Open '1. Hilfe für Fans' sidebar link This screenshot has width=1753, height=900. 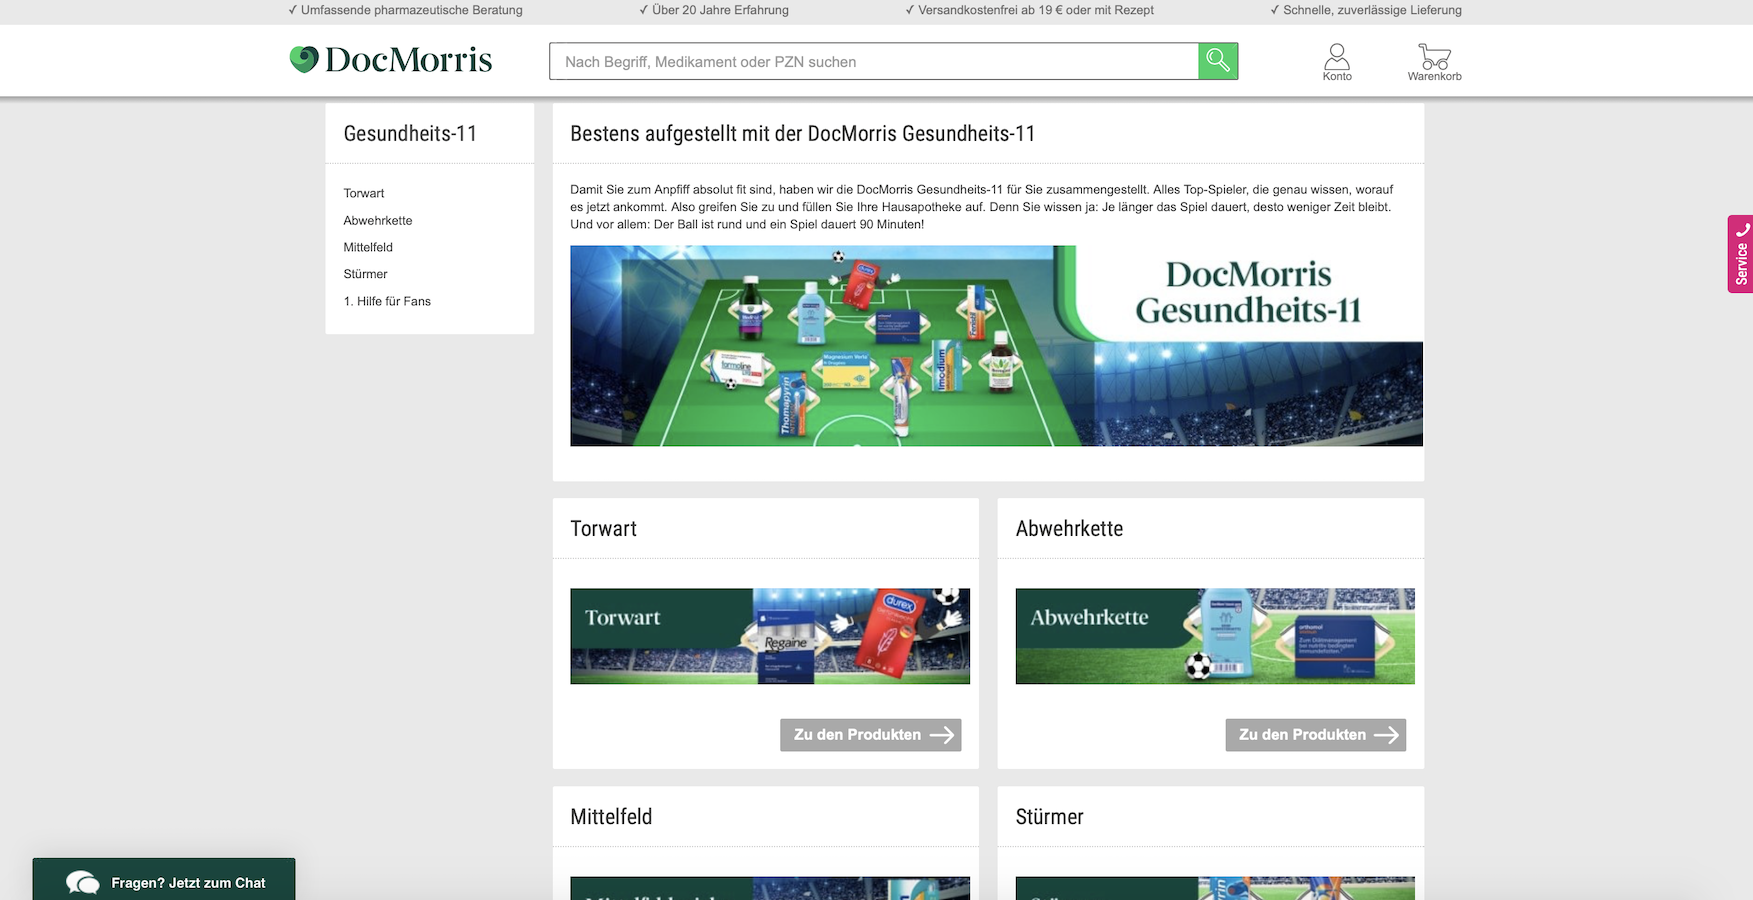point(387,301)
